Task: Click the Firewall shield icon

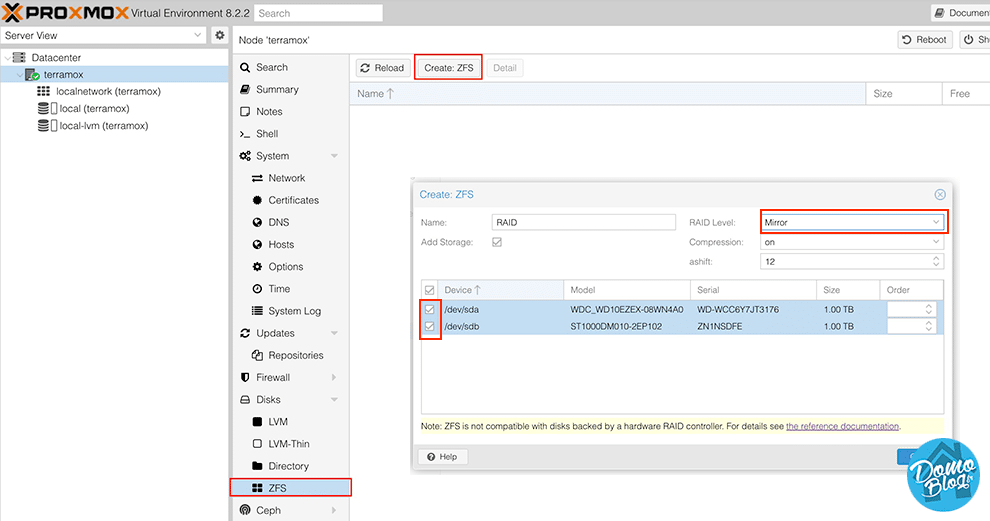Action: [245, 377]
